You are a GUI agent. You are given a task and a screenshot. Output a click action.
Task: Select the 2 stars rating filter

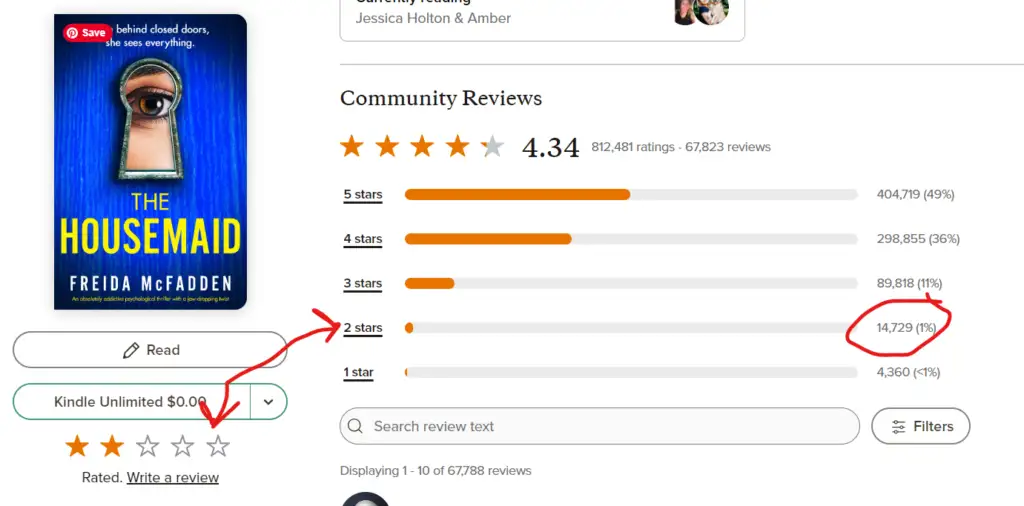tap(363, 328)
